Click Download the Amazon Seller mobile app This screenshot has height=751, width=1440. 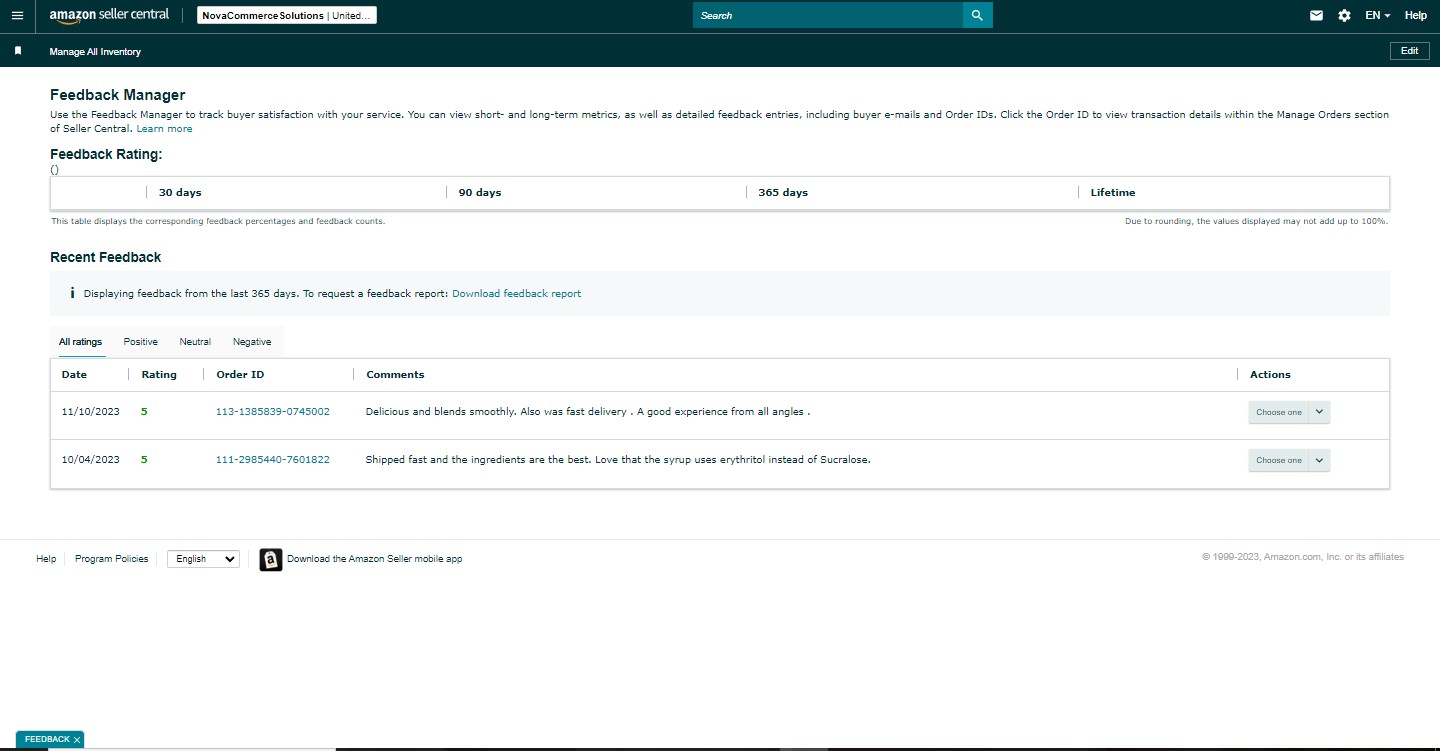374,559
